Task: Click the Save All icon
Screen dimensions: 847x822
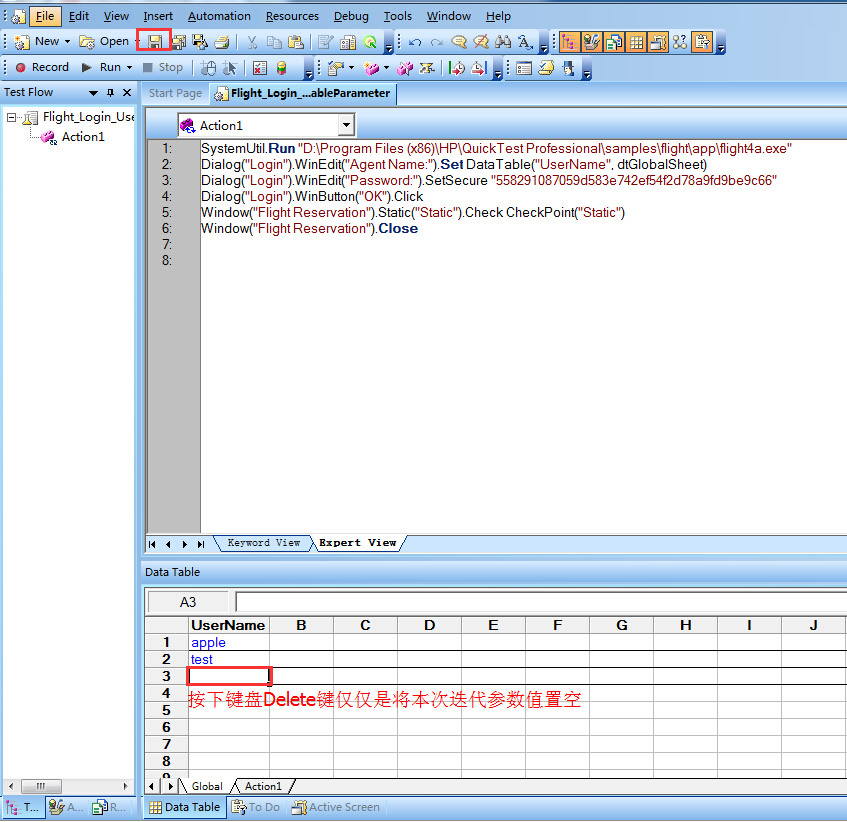Action: pyautogui.click(x=179, y=42)
